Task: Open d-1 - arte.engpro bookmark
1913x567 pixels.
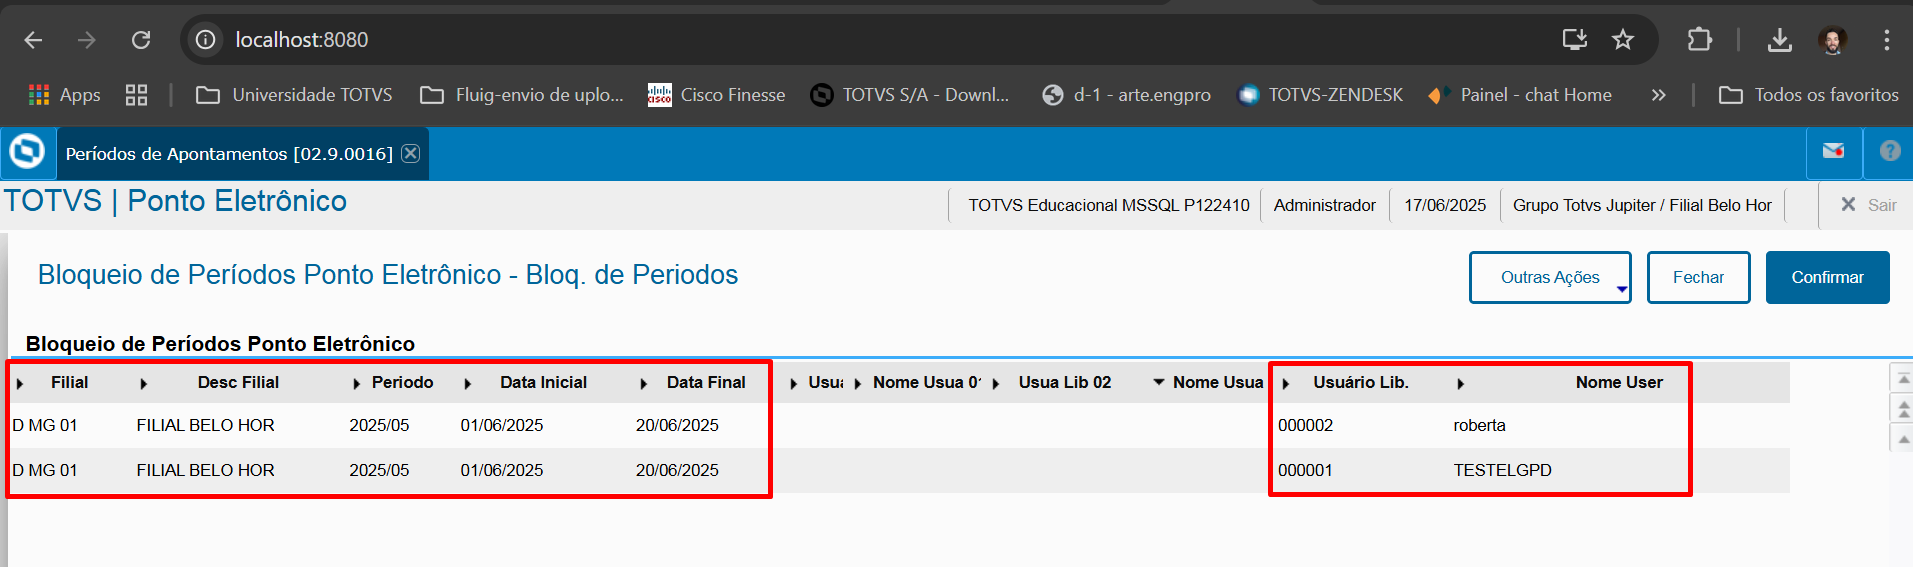Action: click(x=1126, y=95)
